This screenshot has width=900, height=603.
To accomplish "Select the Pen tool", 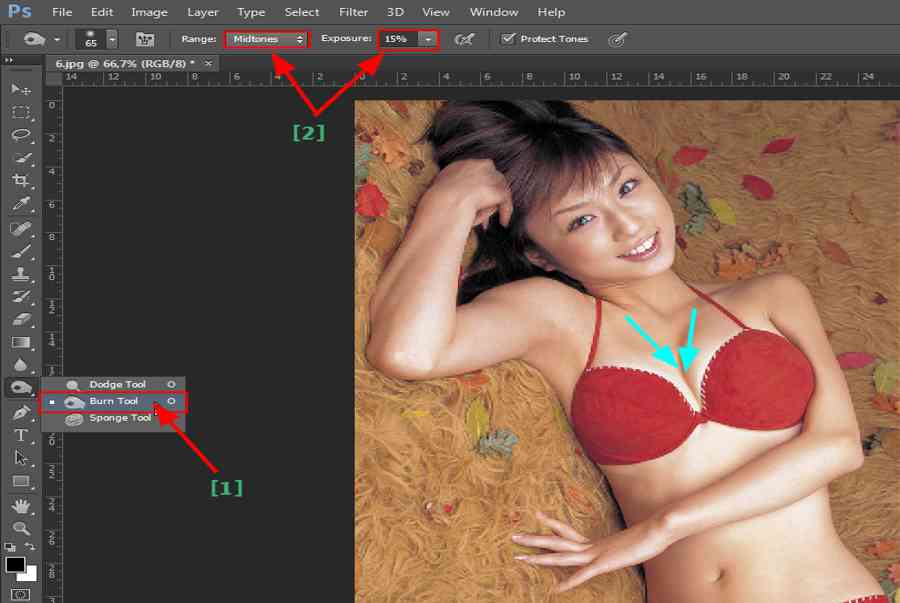I will [x=21, y=412].
